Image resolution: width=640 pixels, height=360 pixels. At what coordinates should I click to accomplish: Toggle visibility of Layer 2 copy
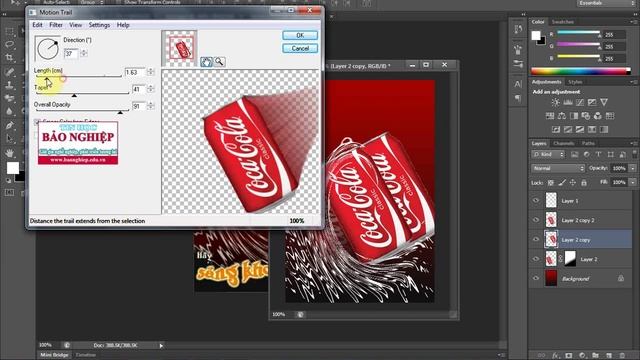point(536,240)
